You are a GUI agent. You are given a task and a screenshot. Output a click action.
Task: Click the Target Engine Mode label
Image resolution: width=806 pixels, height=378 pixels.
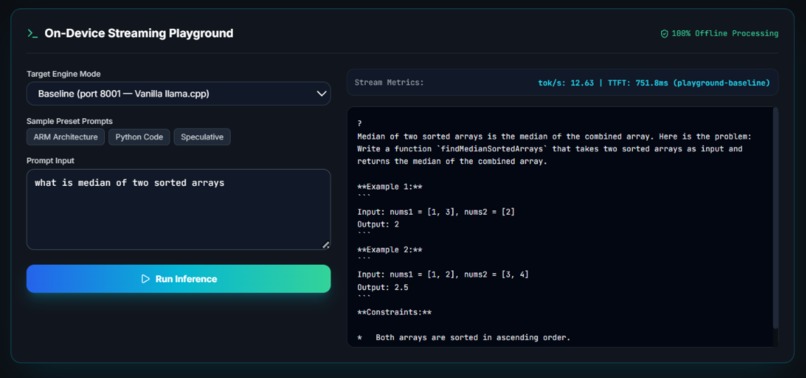pyautogui.click(x=64, y=74)
